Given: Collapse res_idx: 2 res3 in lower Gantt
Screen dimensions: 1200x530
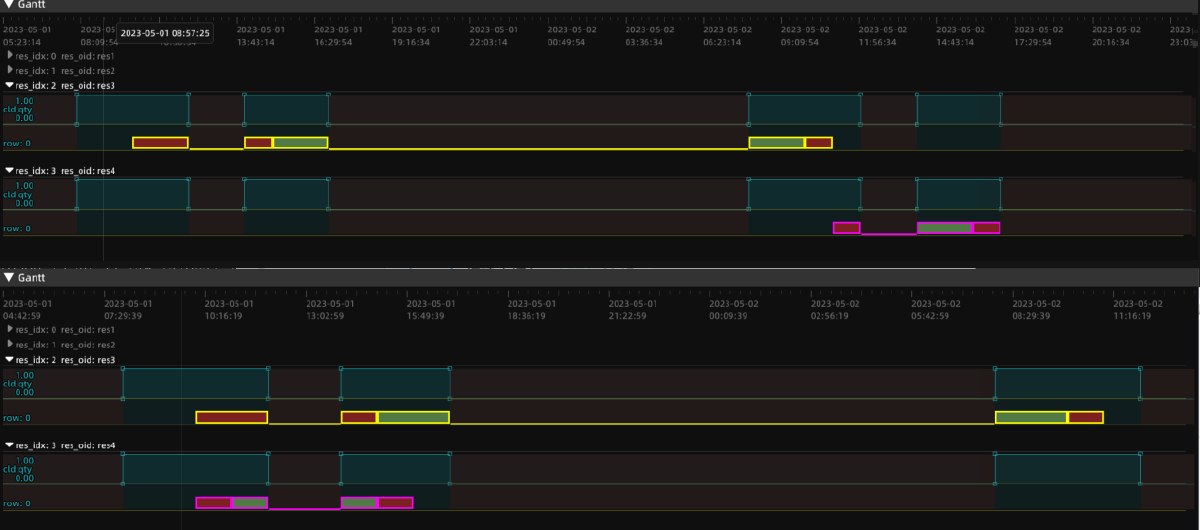Looking at the screenshot, I should tap(10, 359).
